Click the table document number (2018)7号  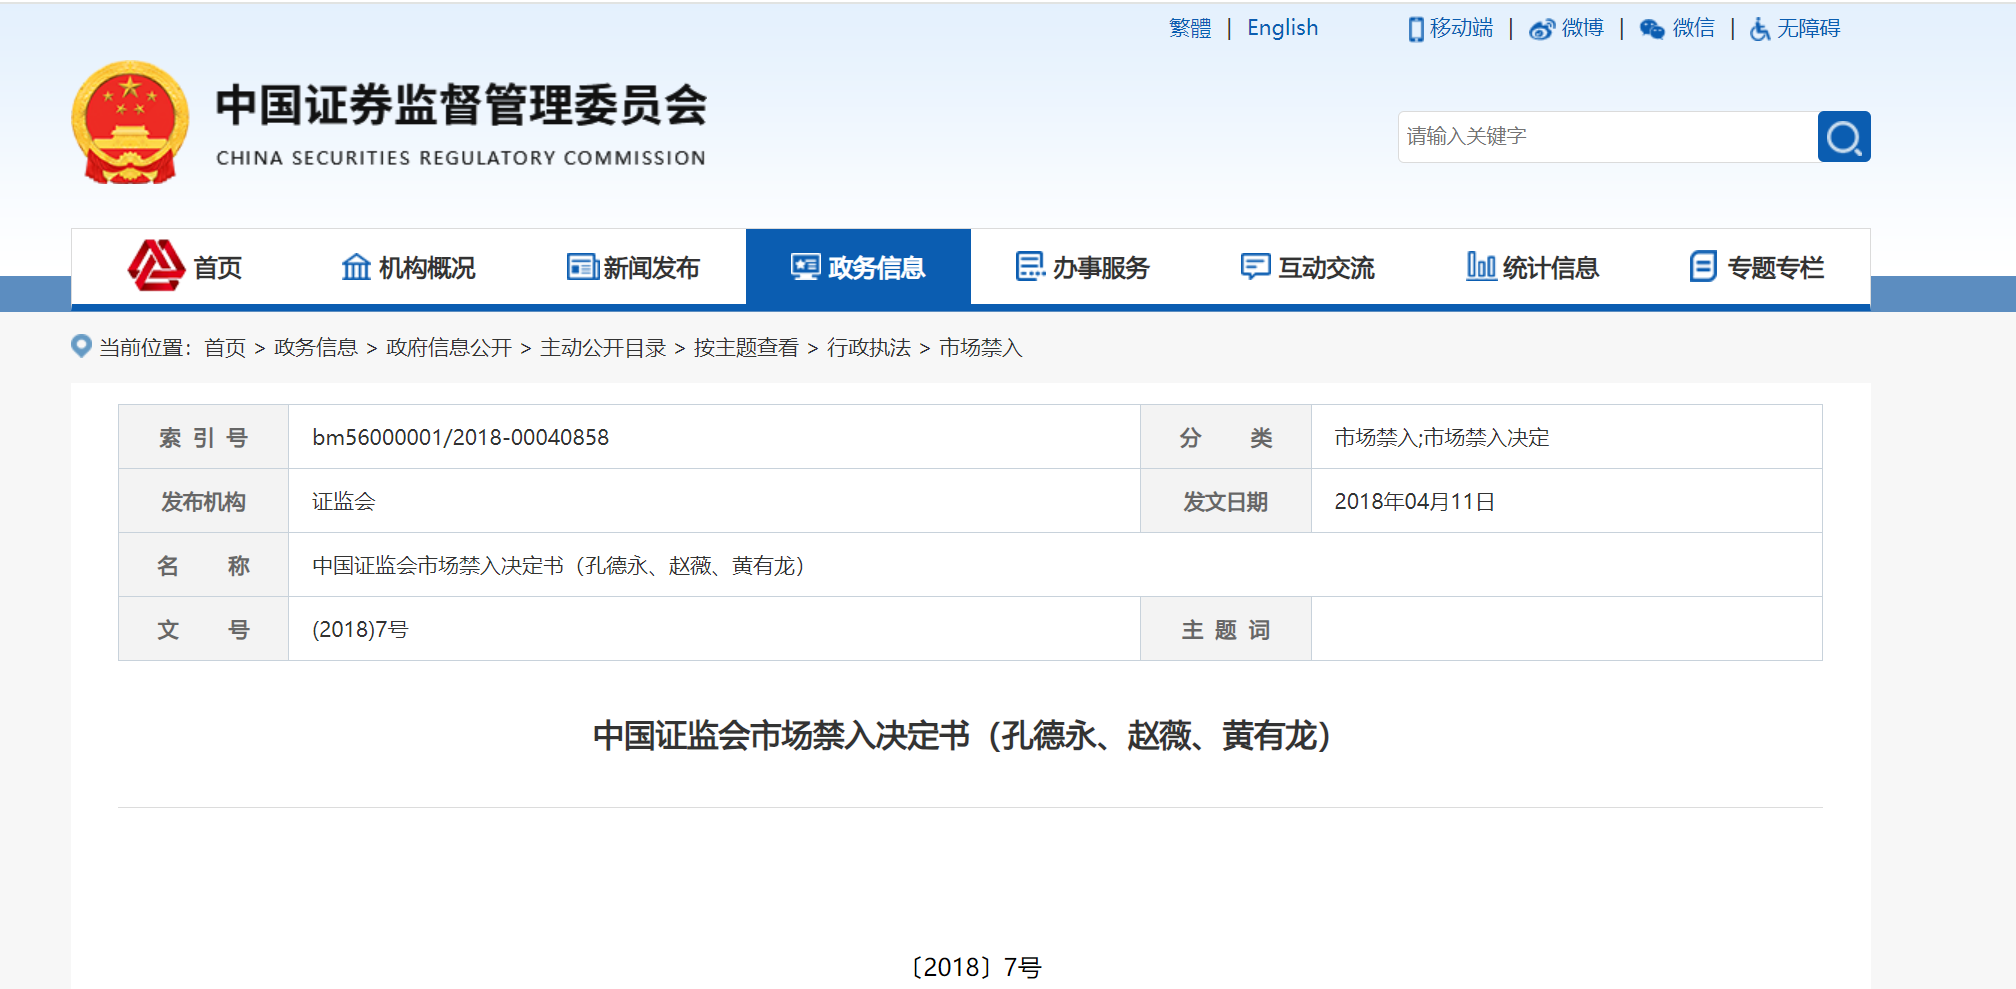360,629
